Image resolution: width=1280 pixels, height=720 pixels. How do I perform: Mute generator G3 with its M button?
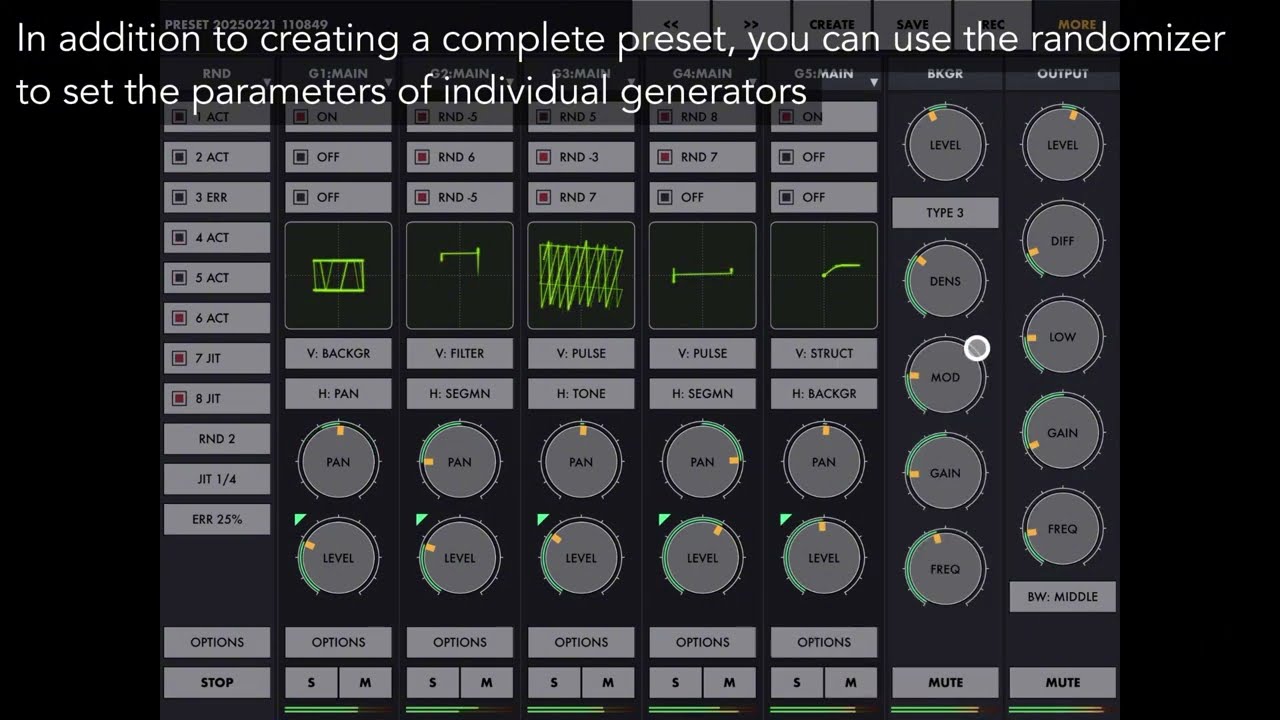[608, 682]
